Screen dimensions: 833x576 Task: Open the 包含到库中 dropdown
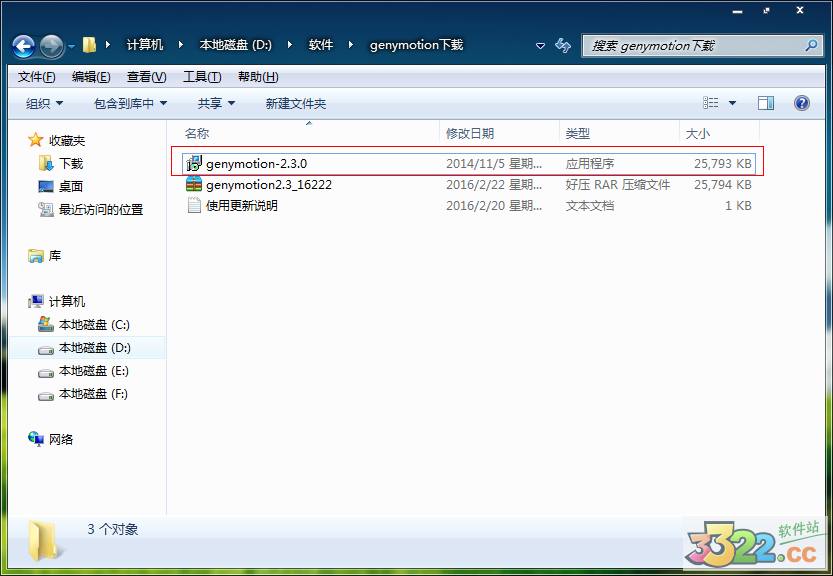[x=131, y=103]
